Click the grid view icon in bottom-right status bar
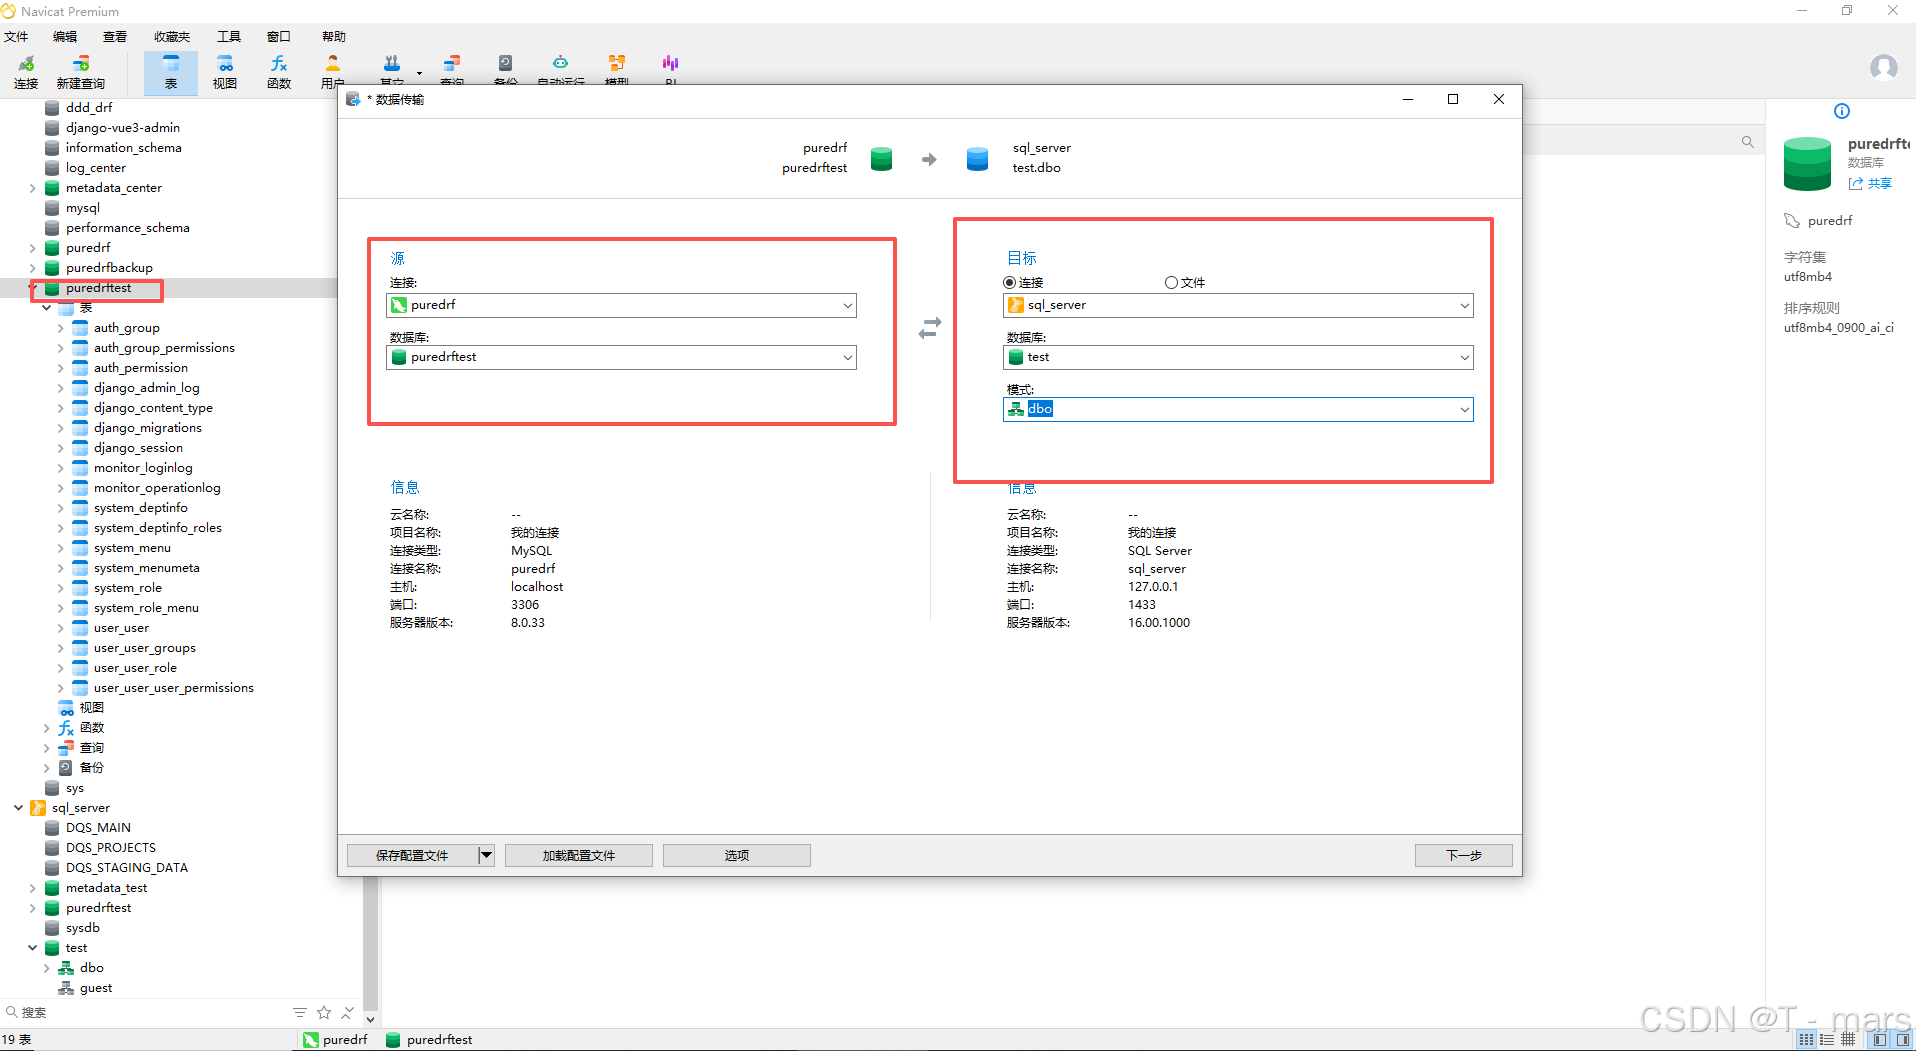 point(1806,1040)
